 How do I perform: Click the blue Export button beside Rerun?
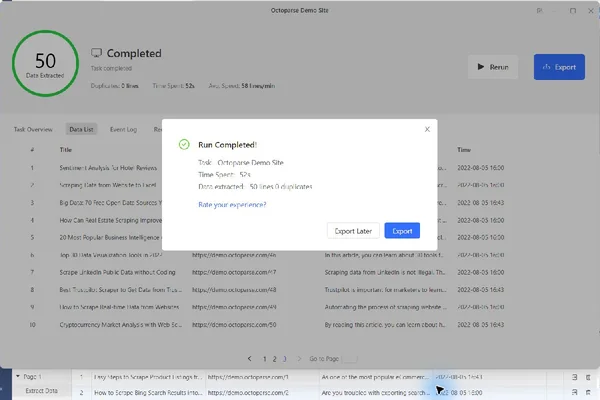click(x=559, y=67)
